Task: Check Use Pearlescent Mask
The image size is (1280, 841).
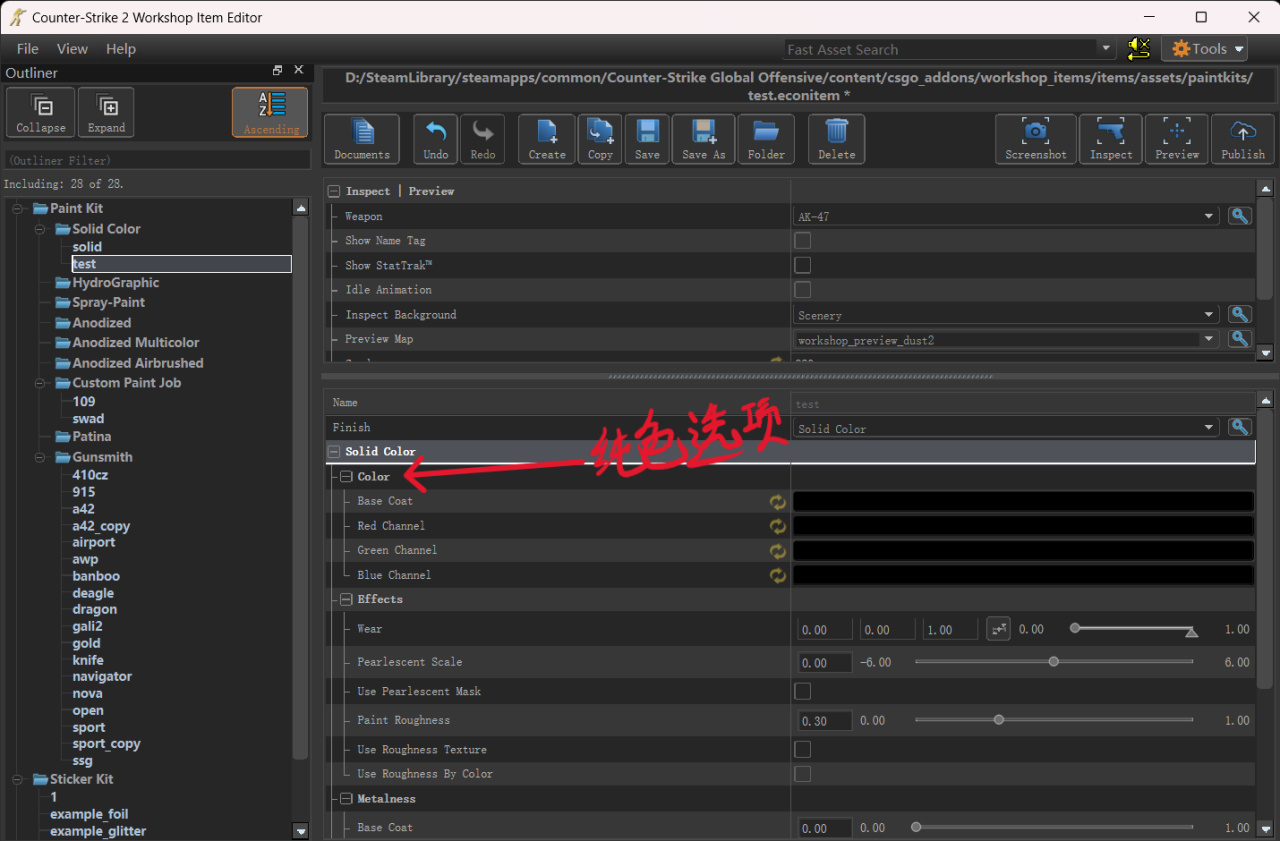Action: tap(802, 691)
